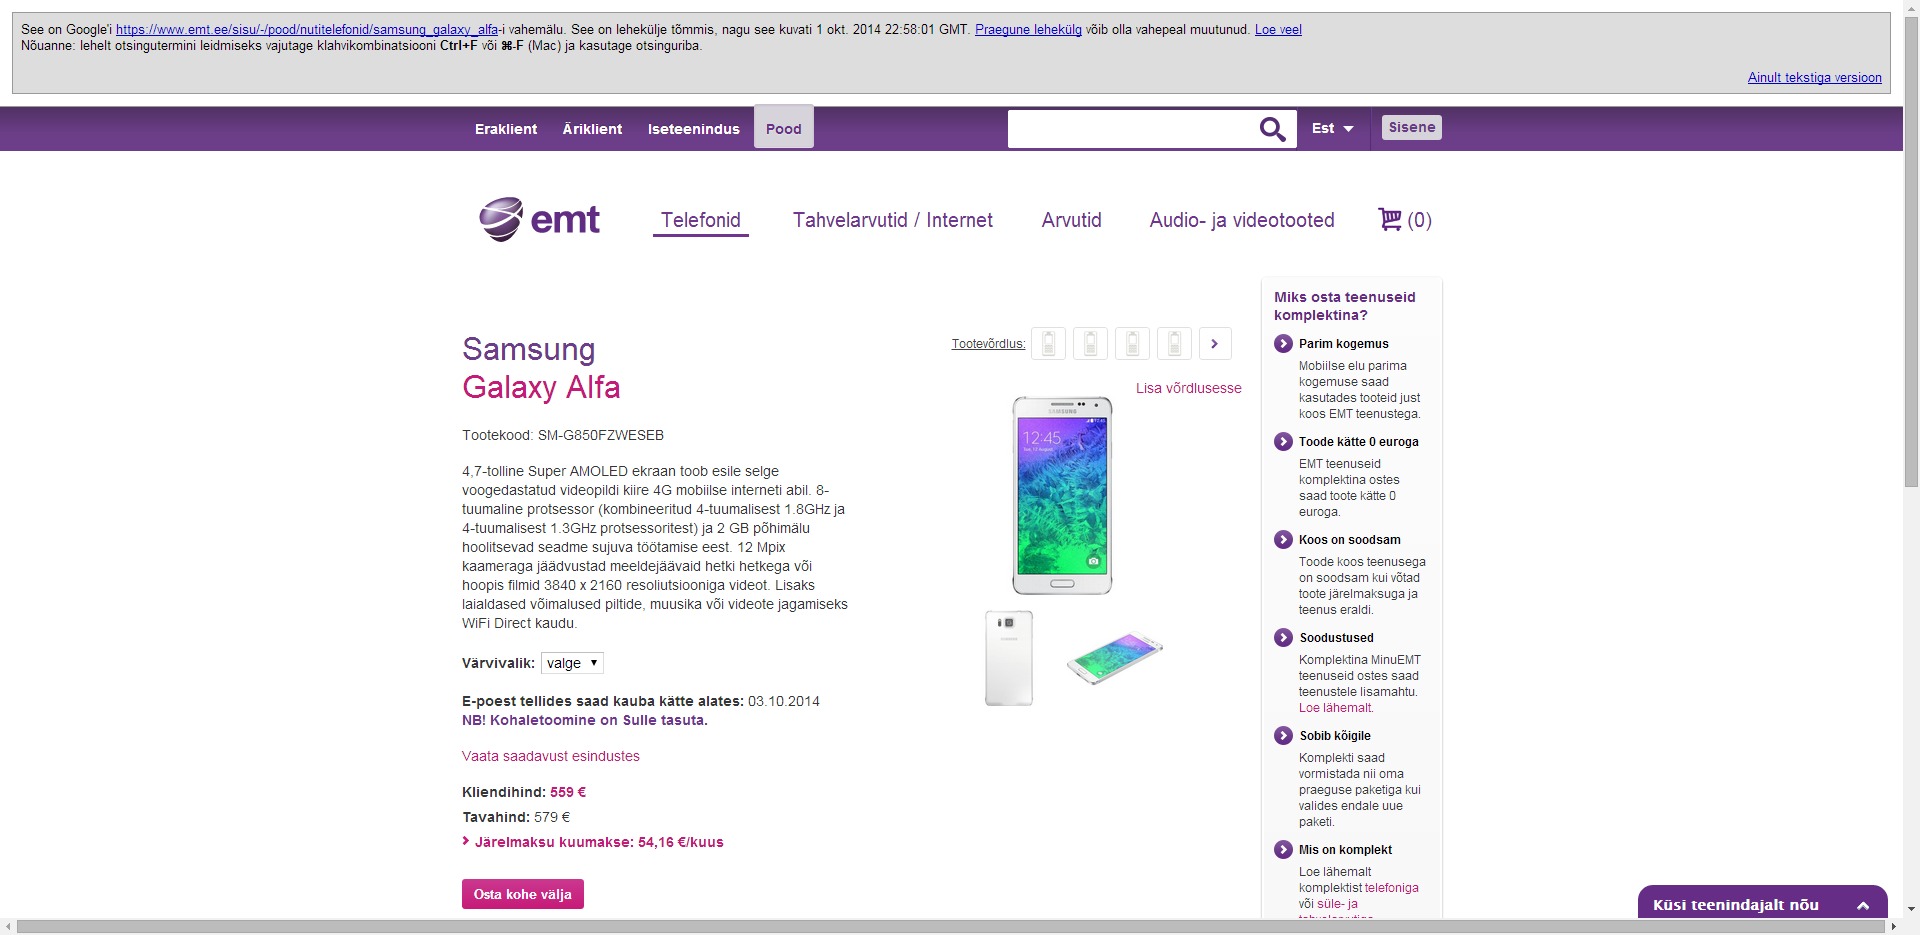Select the phone back view thumbnail
Image resolution: width=1920 pixels, height=935 pixels.
point(1009,658)
